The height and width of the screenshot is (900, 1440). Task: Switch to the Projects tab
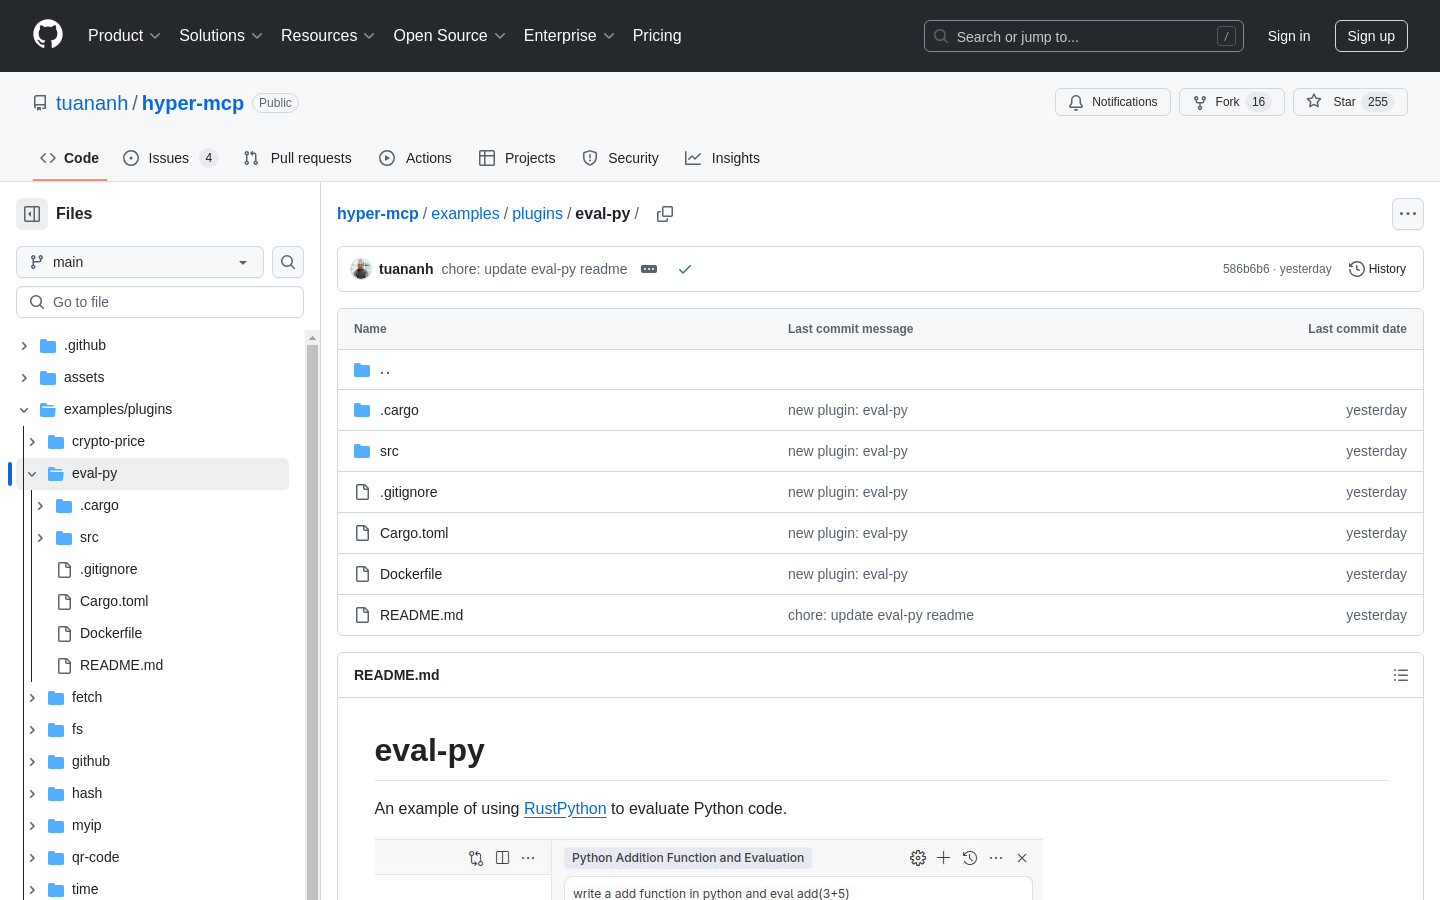tap(517, 158)
